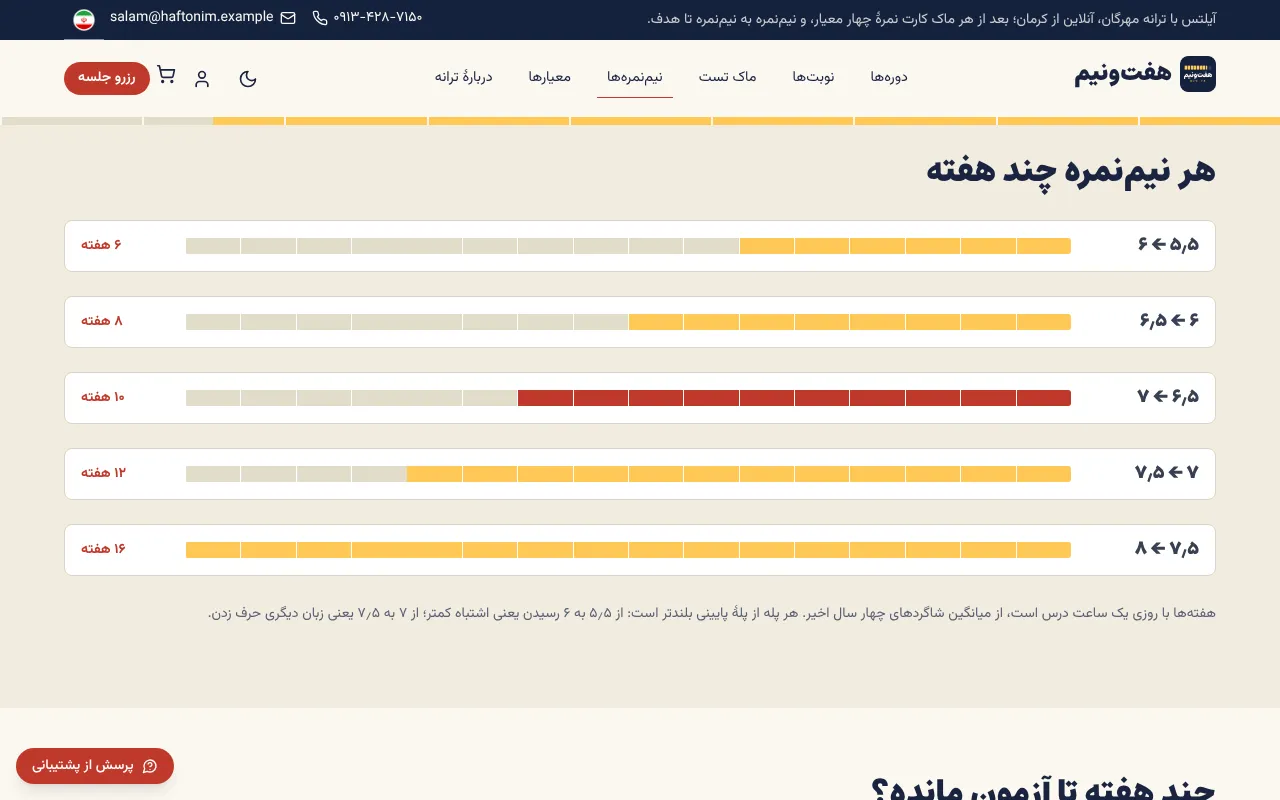The height and width of the screenshot is (800, 1280).
Task: Click the progress bar beside ۱۲ هفته
Action: 628,474
